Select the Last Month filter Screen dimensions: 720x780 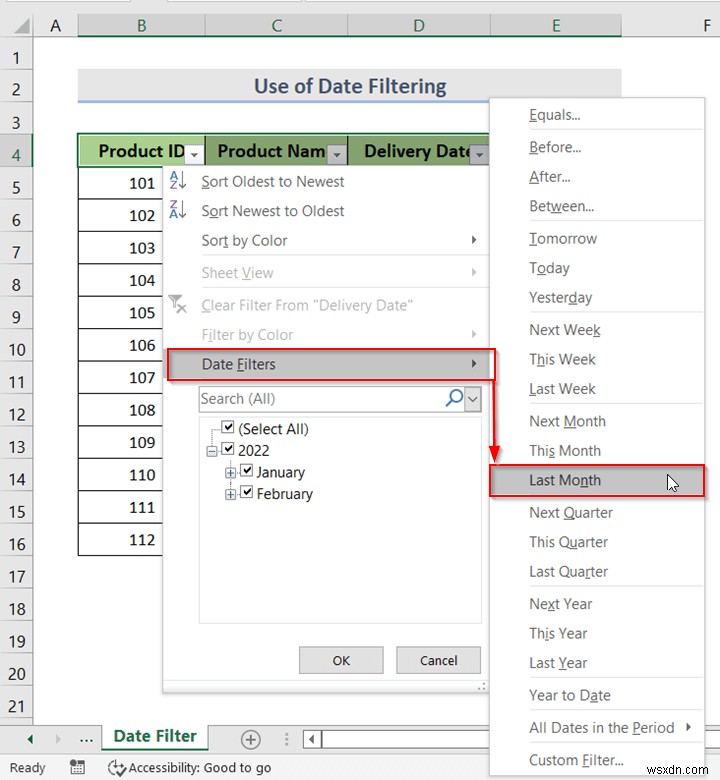pos(597,481)
